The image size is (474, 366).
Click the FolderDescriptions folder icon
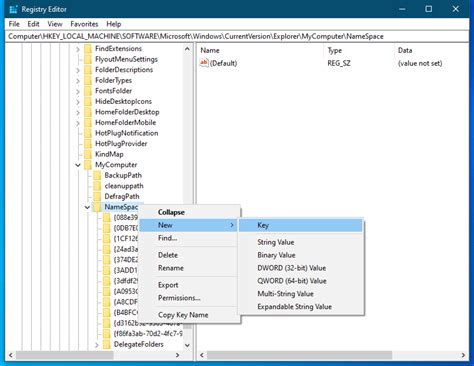pyautogui.click(x=88, y=70)
